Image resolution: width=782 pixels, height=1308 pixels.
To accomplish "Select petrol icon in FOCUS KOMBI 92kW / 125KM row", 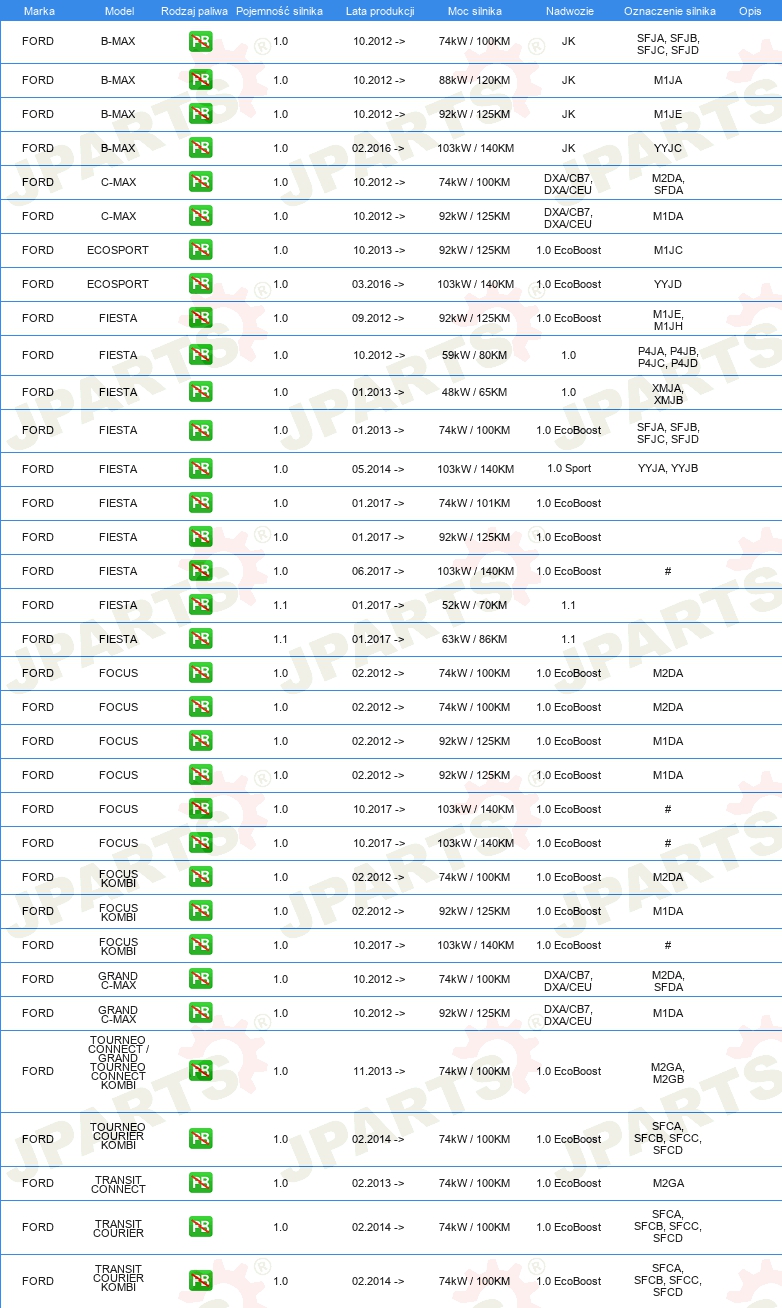I will click(201, 911).
